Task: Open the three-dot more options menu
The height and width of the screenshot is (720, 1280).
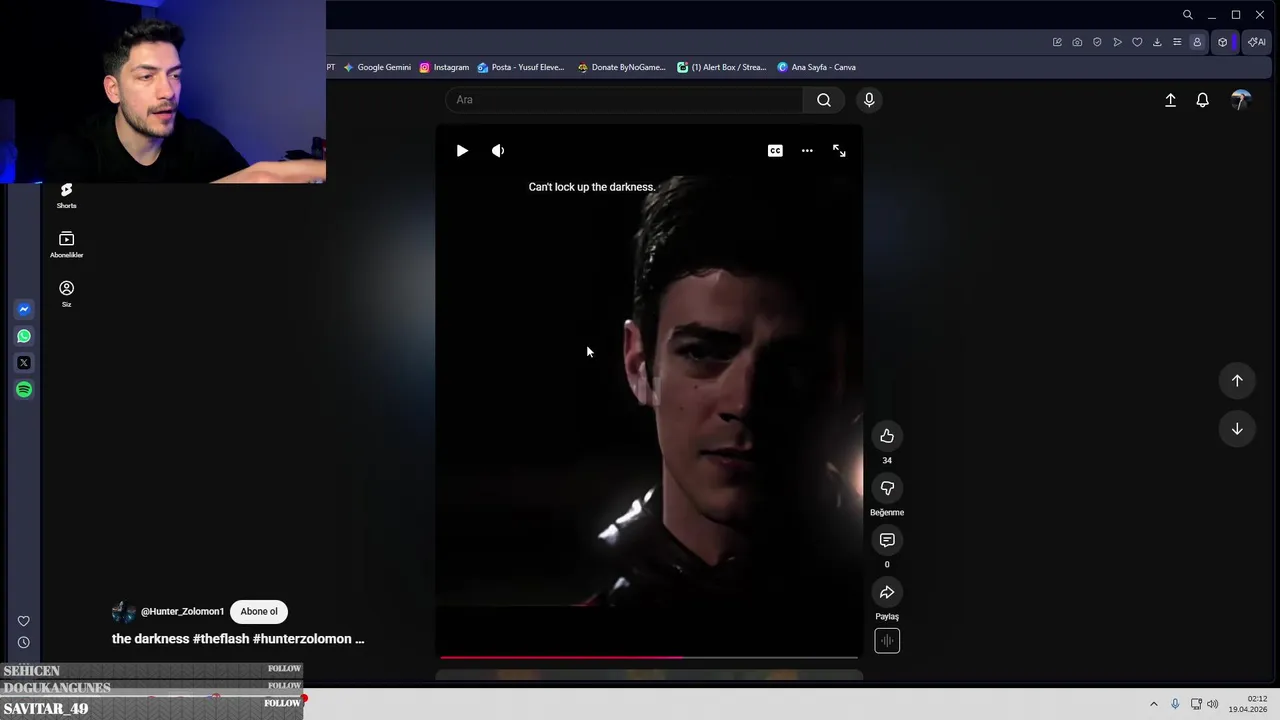Action: (x=807, y=151)
